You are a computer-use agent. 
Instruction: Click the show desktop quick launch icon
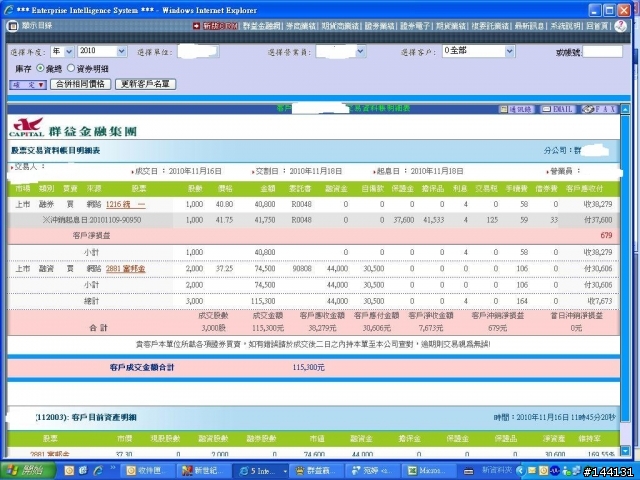[84, 471]
